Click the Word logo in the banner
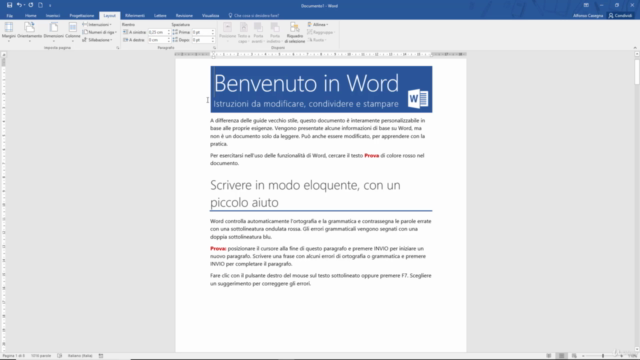 pos(418,98)
